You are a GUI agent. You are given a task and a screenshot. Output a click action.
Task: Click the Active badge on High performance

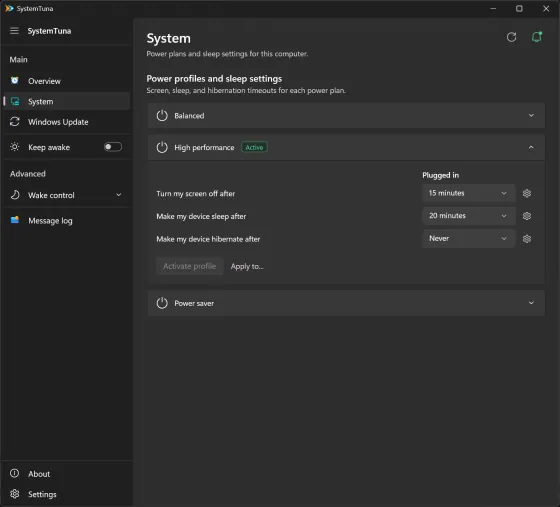tap(254, 147)
